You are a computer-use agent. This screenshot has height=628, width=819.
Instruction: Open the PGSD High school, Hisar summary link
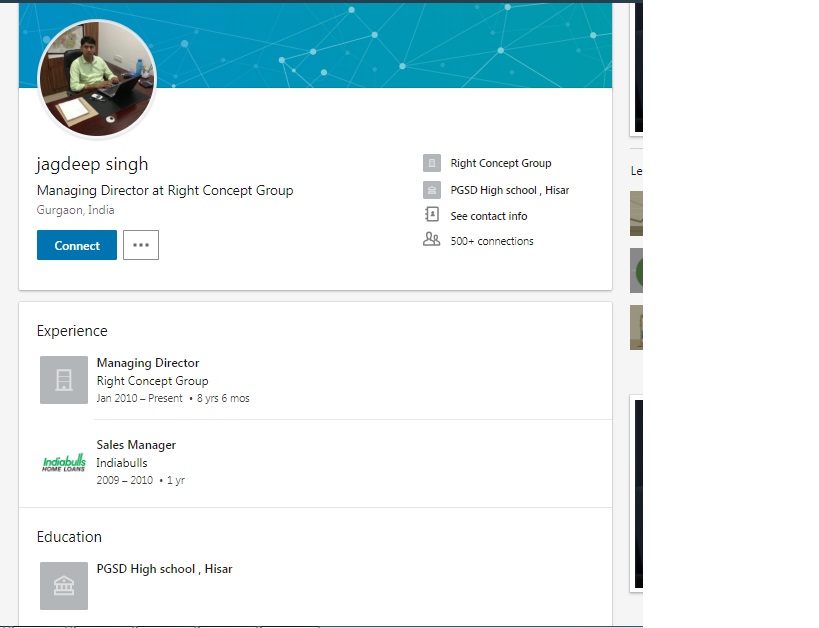coord(510,190)
